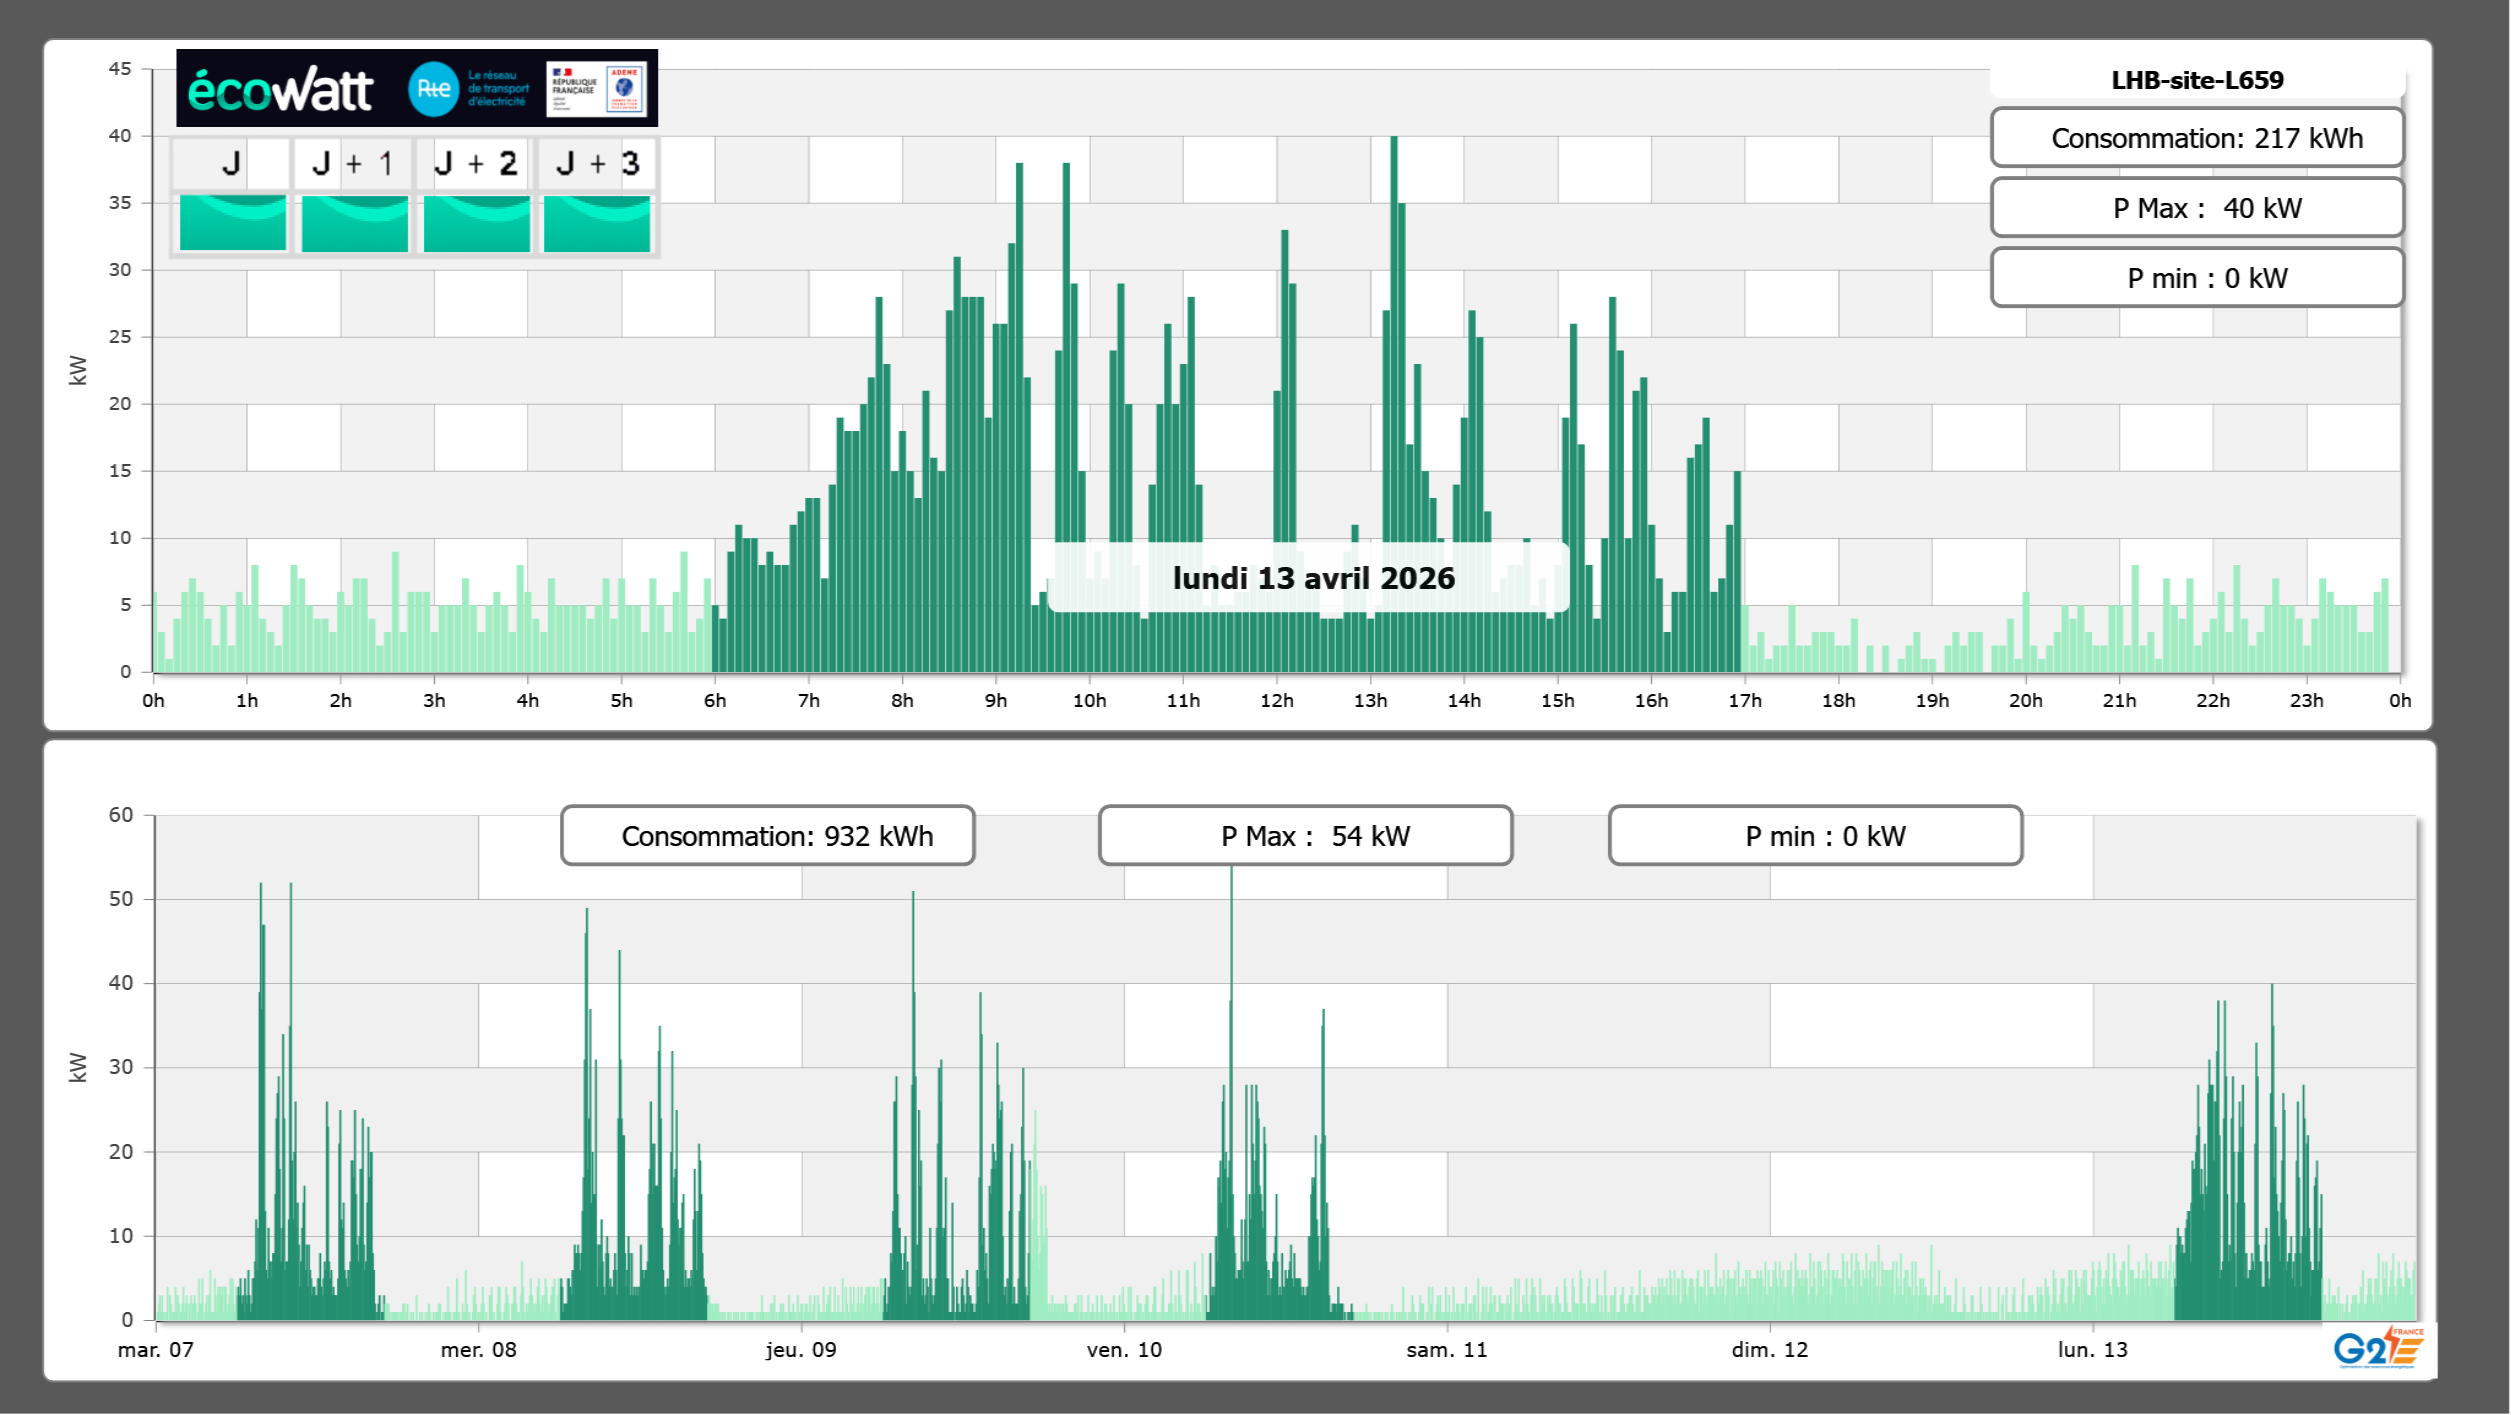Image resolution: width=2511 pixels, height=1415 pixels.
Task: Click the RTE round logo
Action: 433,89
